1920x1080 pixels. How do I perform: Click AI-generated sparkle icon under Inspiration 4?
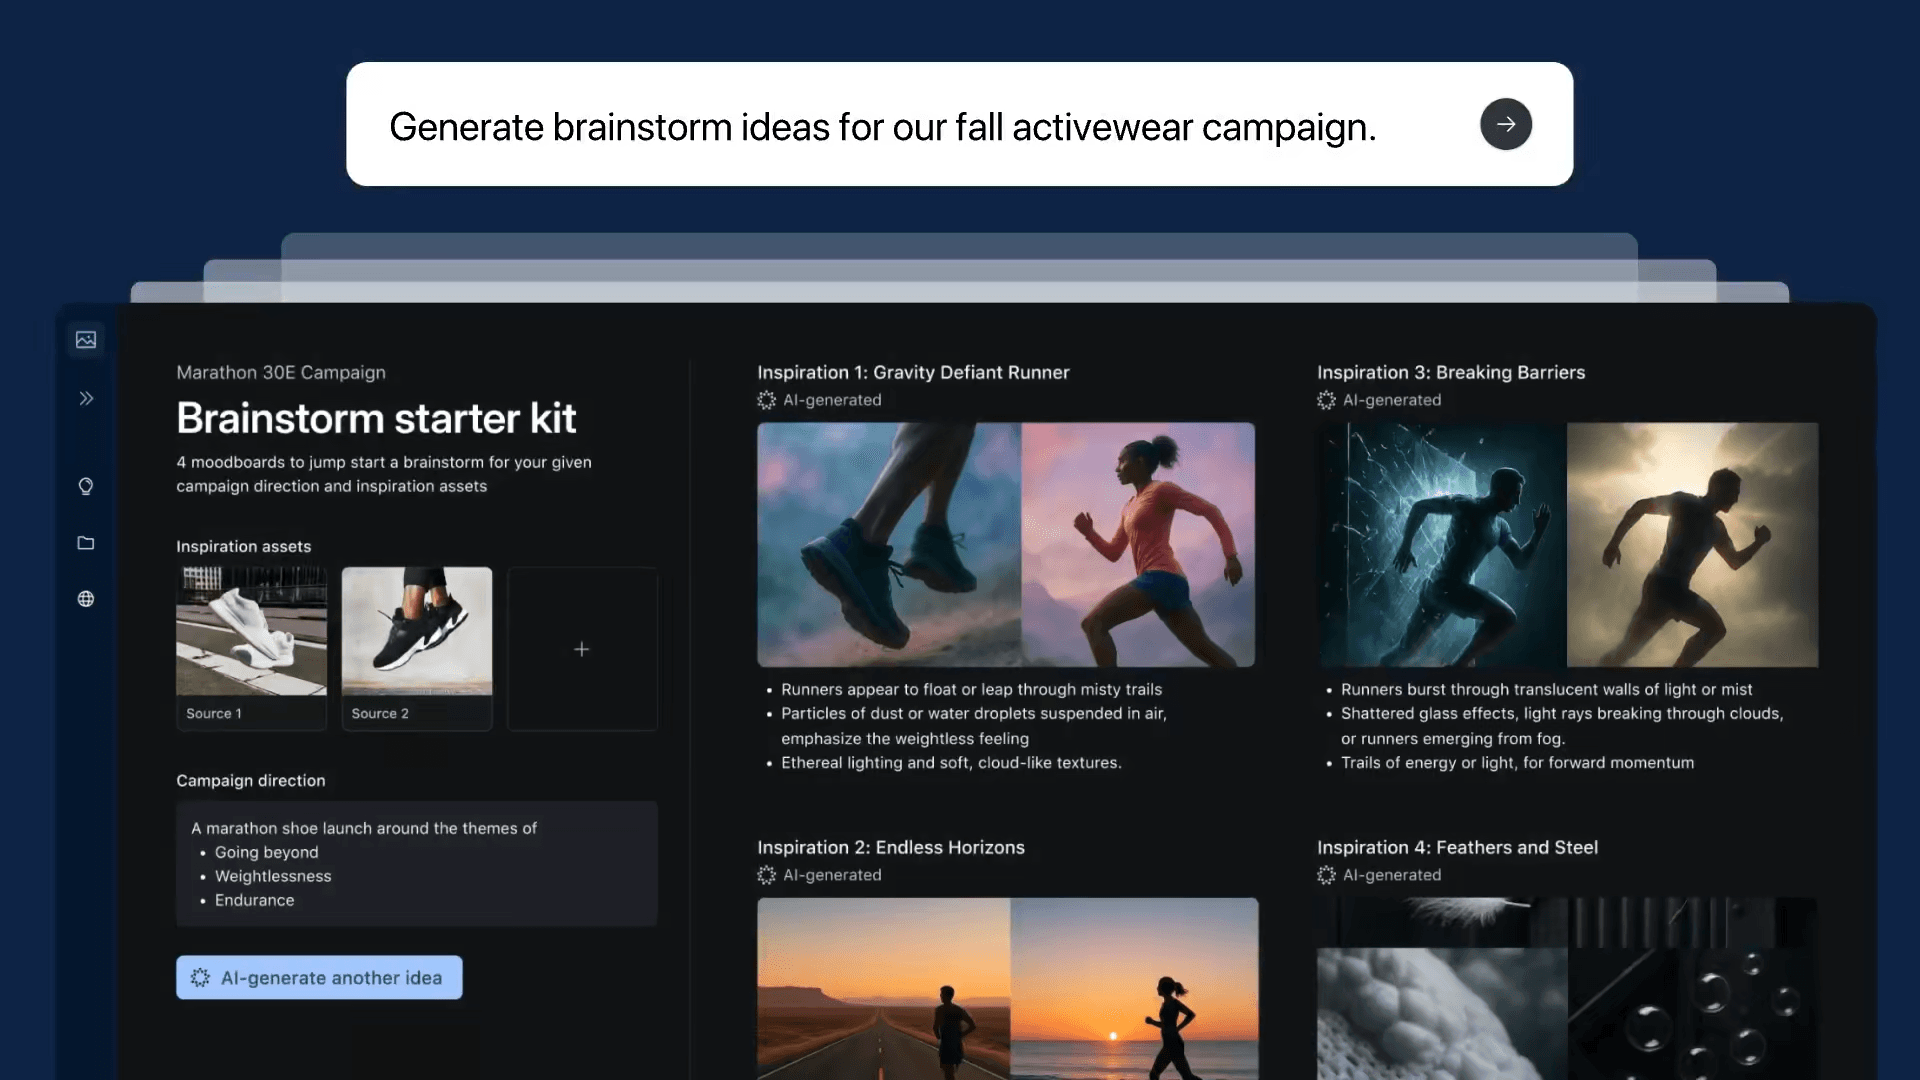tap(1326, 875)
